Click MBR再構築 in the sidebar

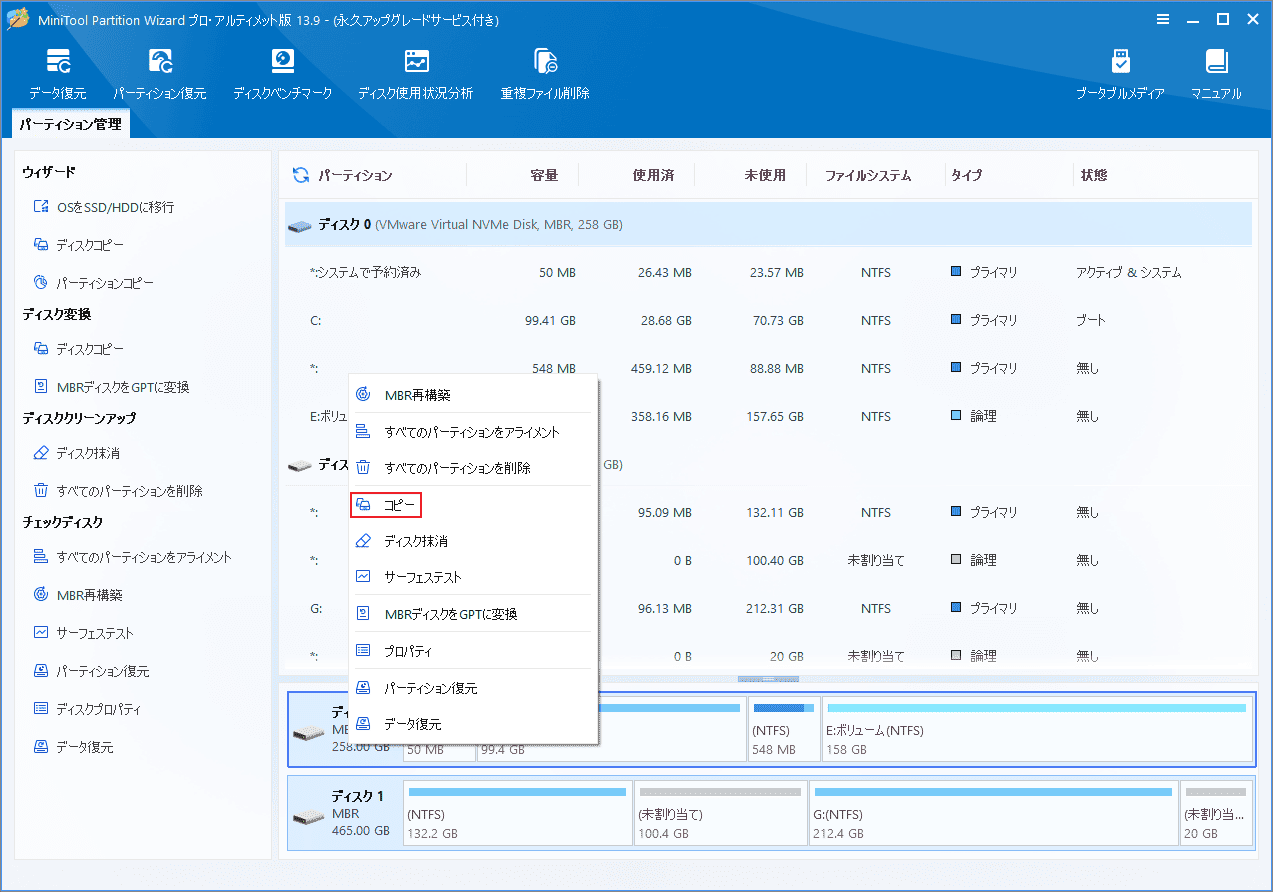tap(78, 595)
